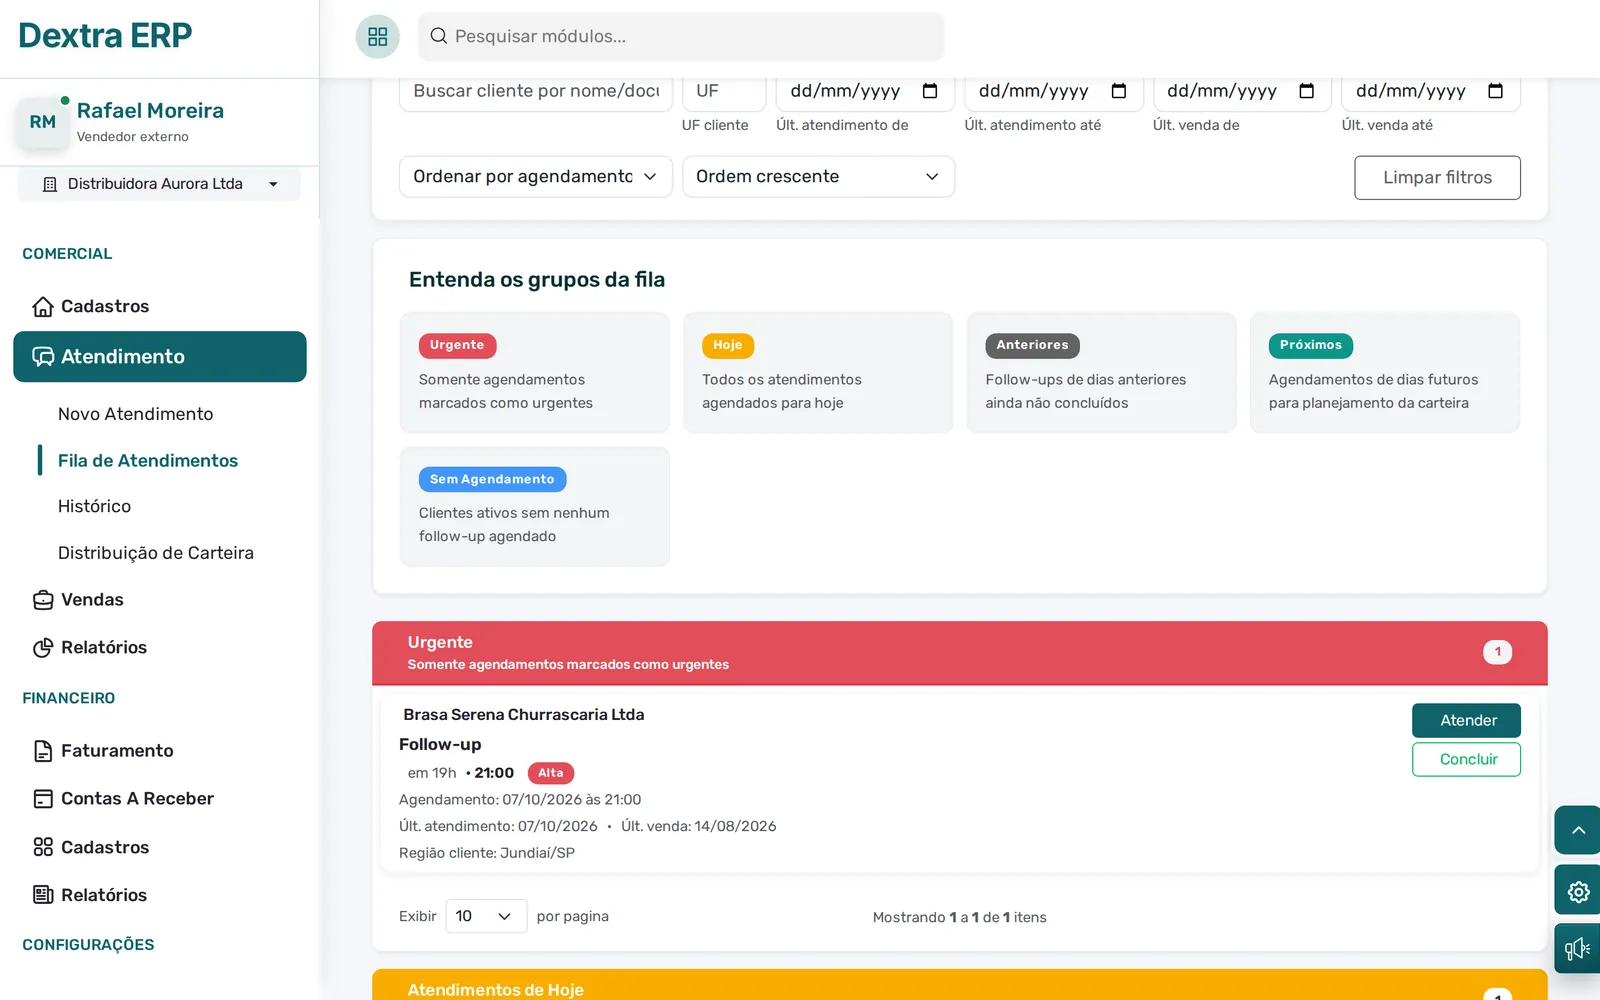Click Atender for Brasa Serena Churrascaria
Image resolution: width=1600 pixels, height=1000 pixels.
tap(1467, 721)
